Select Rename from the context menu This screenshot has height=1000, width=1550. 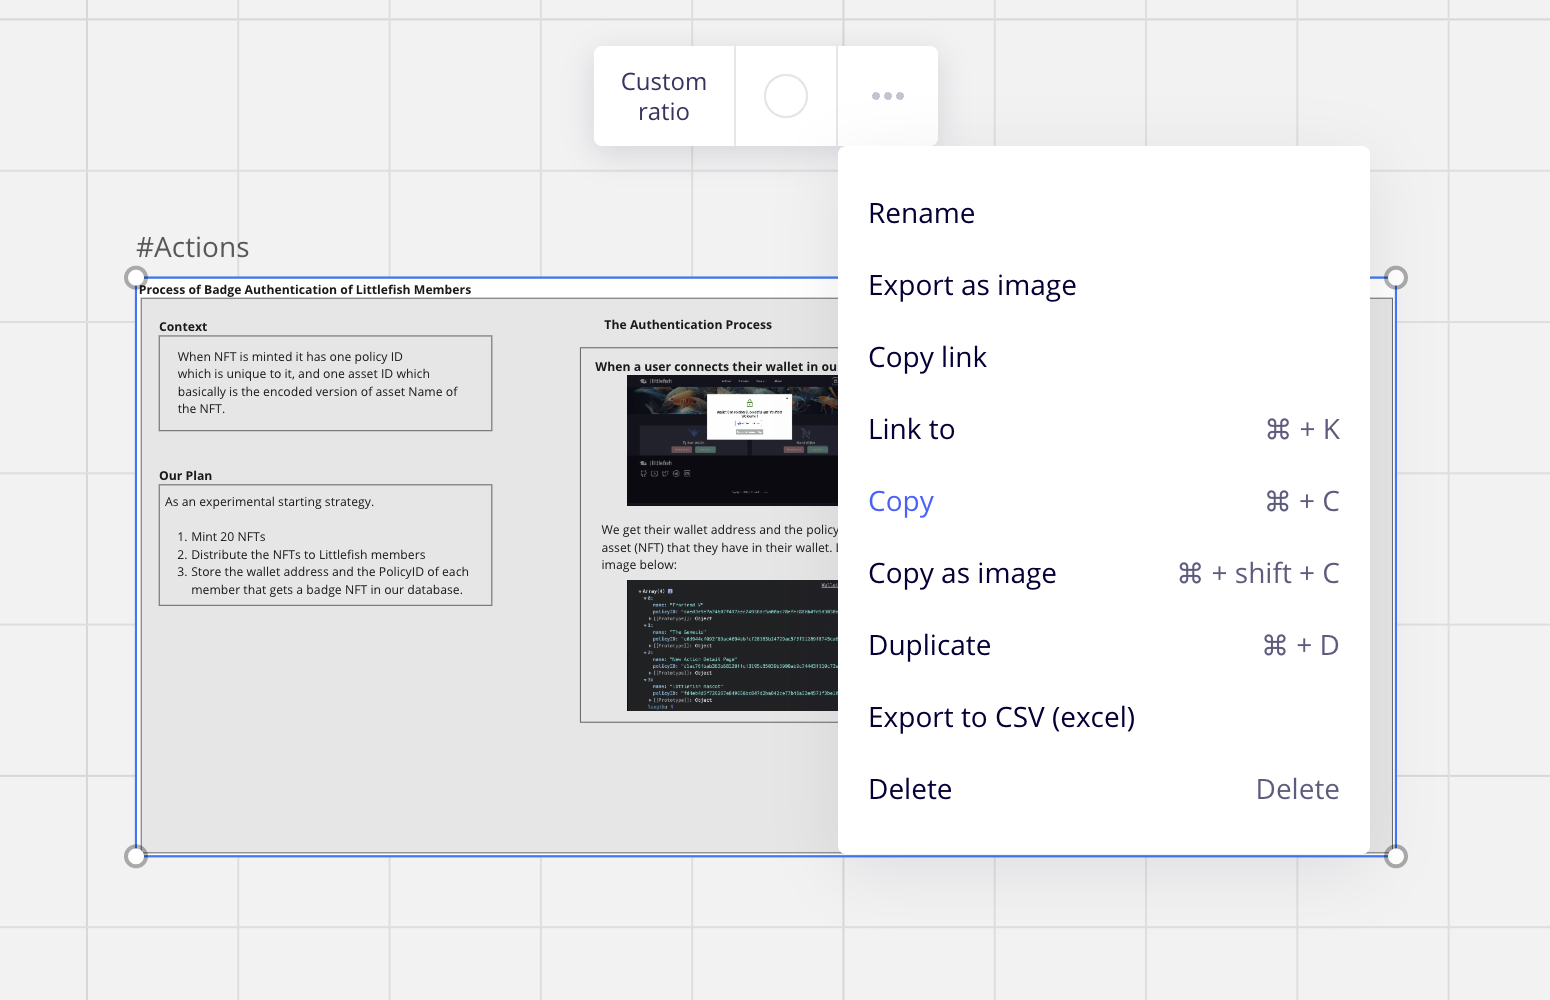point(921,213)
